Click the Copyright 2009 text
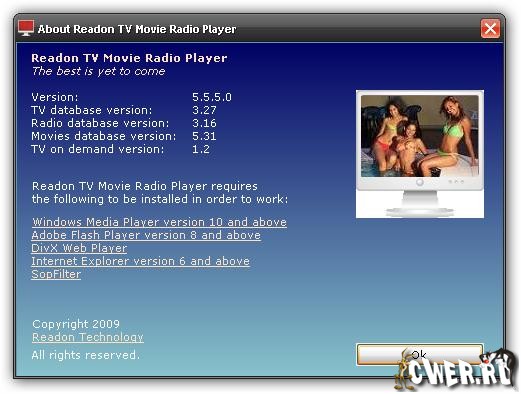Image resolution: width=521 pixels, height=394 pixels. click(x=76, y=324)
